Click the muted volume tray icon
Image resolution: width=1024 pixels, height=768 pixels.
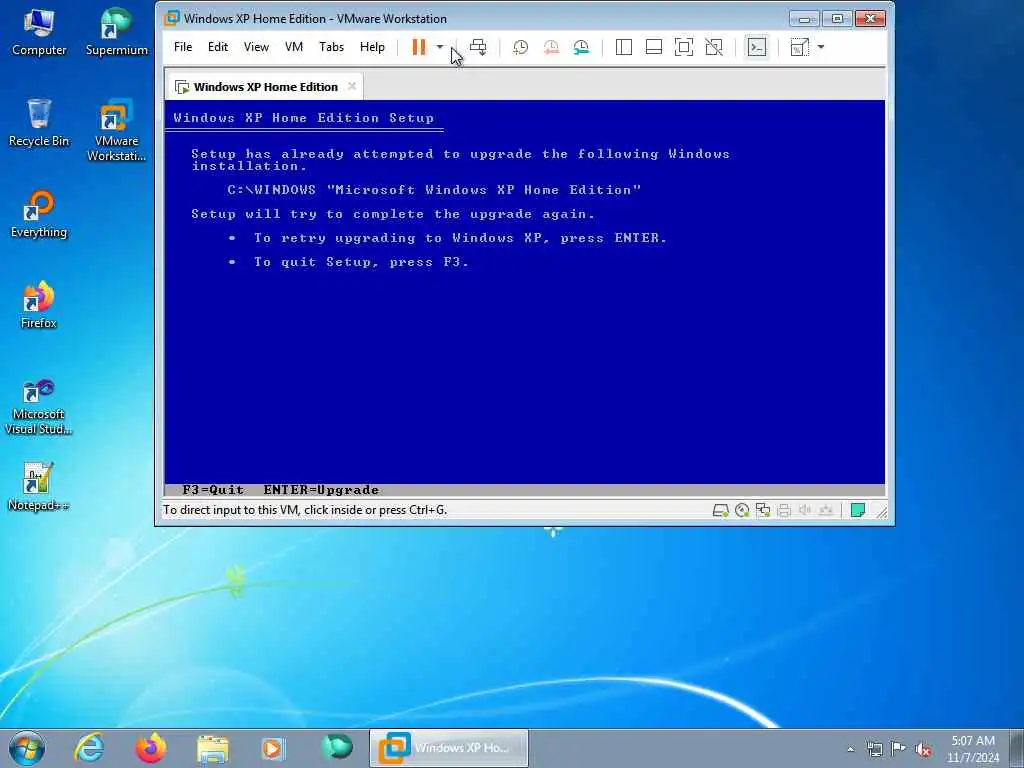(923, 749)
